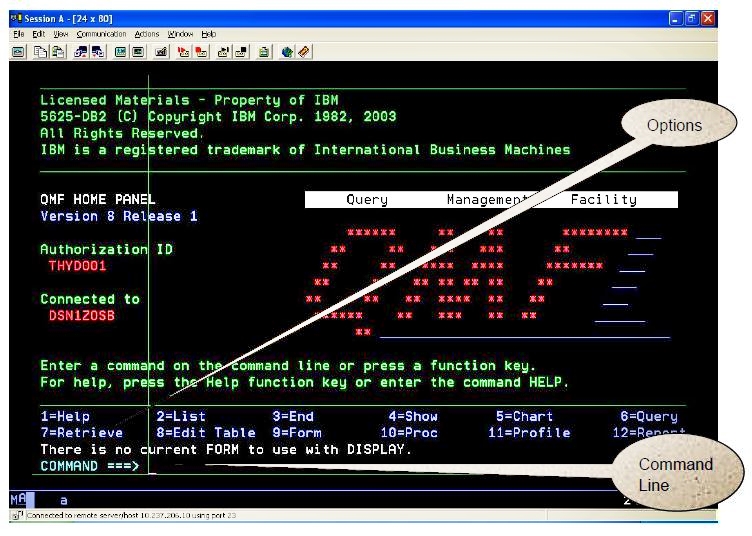752x536 pixels.
Task: Click the Copy icon in toolbar
Action: point(42,51)
